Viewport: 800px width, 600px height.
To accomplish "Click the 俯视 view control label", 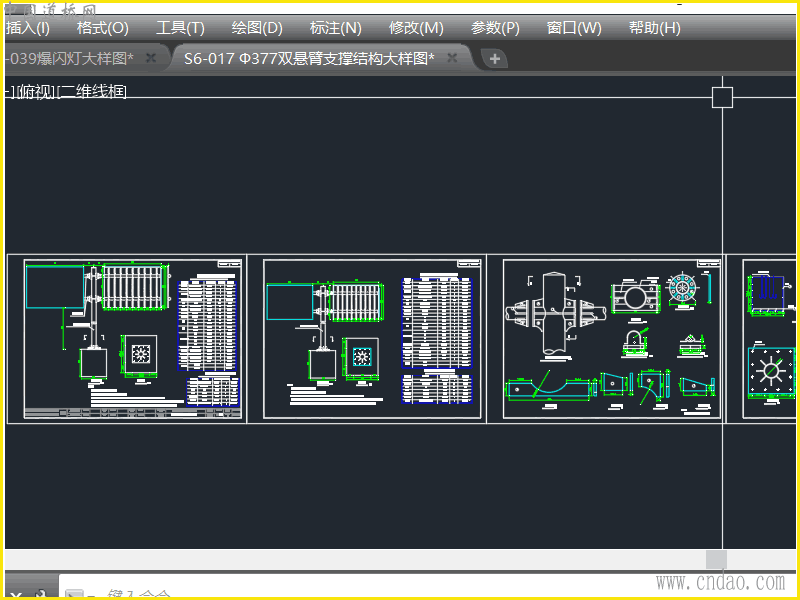I will tap(35, 92).
